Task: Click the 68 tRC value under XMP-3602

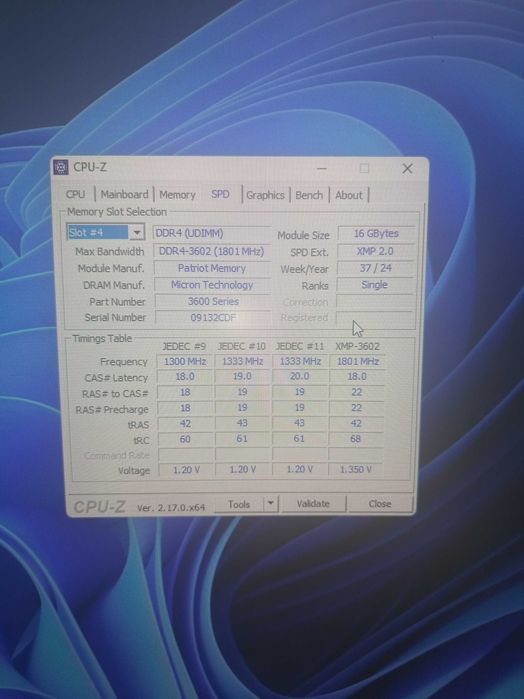Action: click(356, 439)
